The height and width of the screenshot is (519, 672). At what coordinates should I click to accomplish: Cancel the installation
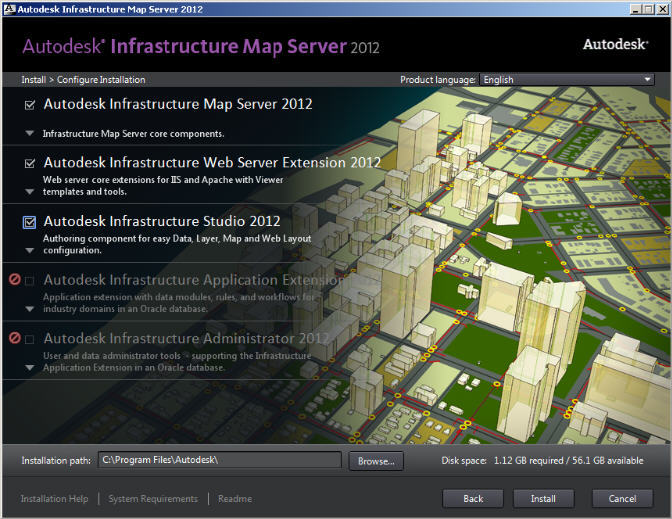[x=622, y=498]
